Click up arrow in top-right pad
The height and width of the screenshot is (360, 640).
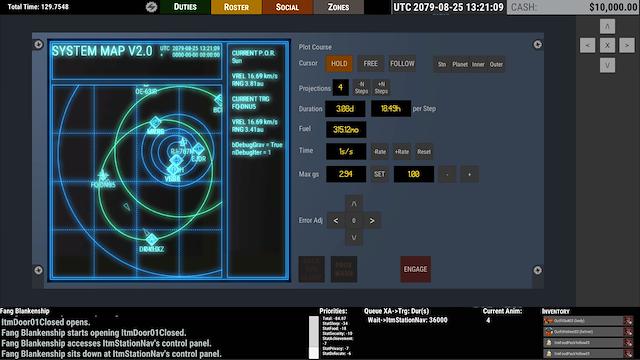point(607,27)
